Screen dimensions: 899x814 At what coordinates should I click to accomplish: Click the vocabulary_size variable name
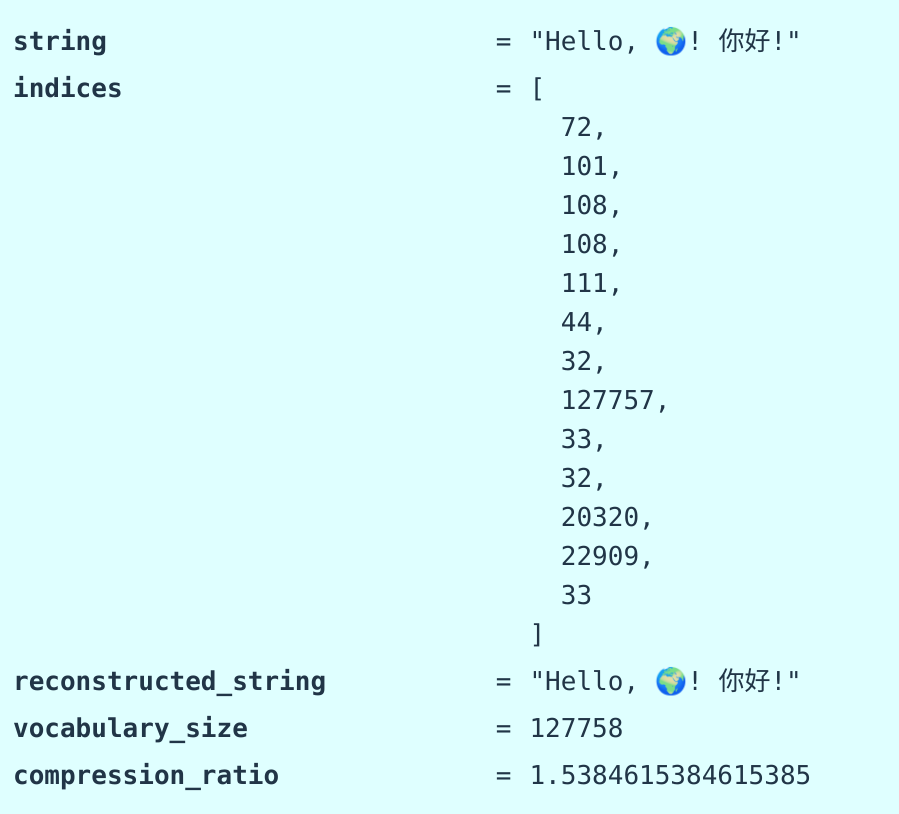[x=131, y=729]
